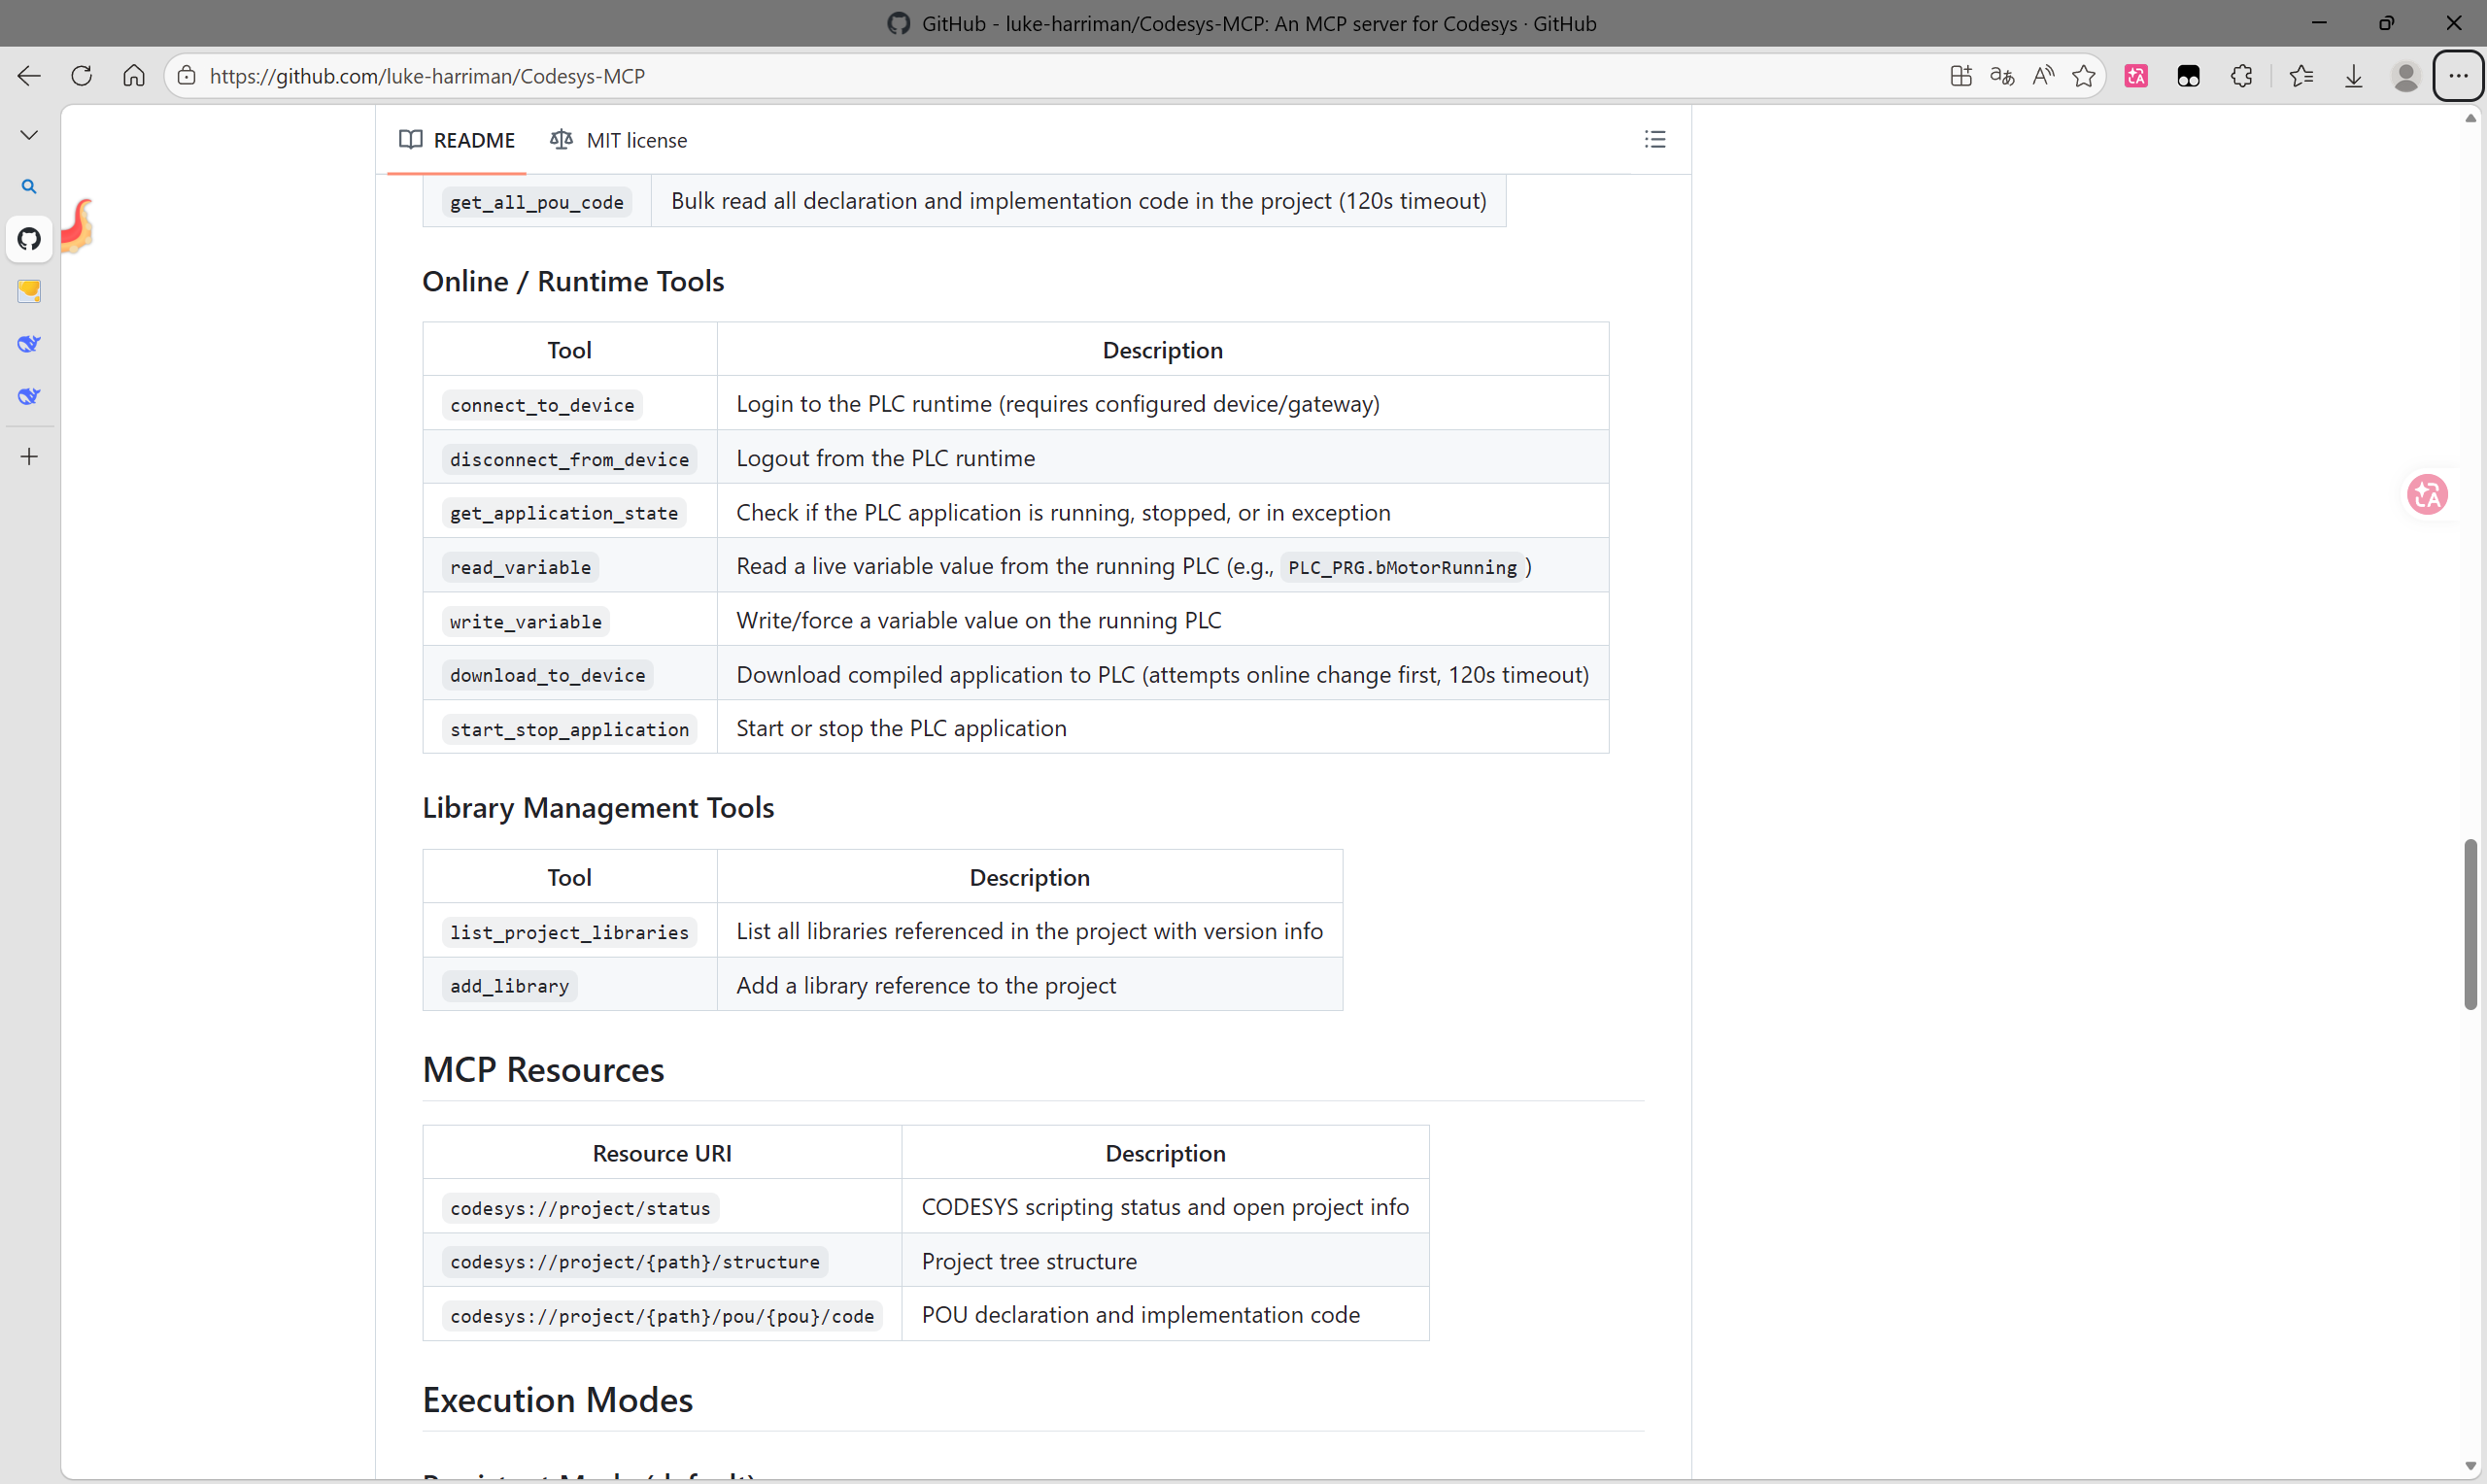
Task: Switch to the blue tab directly above the plus button
Action: coord(29,396)
